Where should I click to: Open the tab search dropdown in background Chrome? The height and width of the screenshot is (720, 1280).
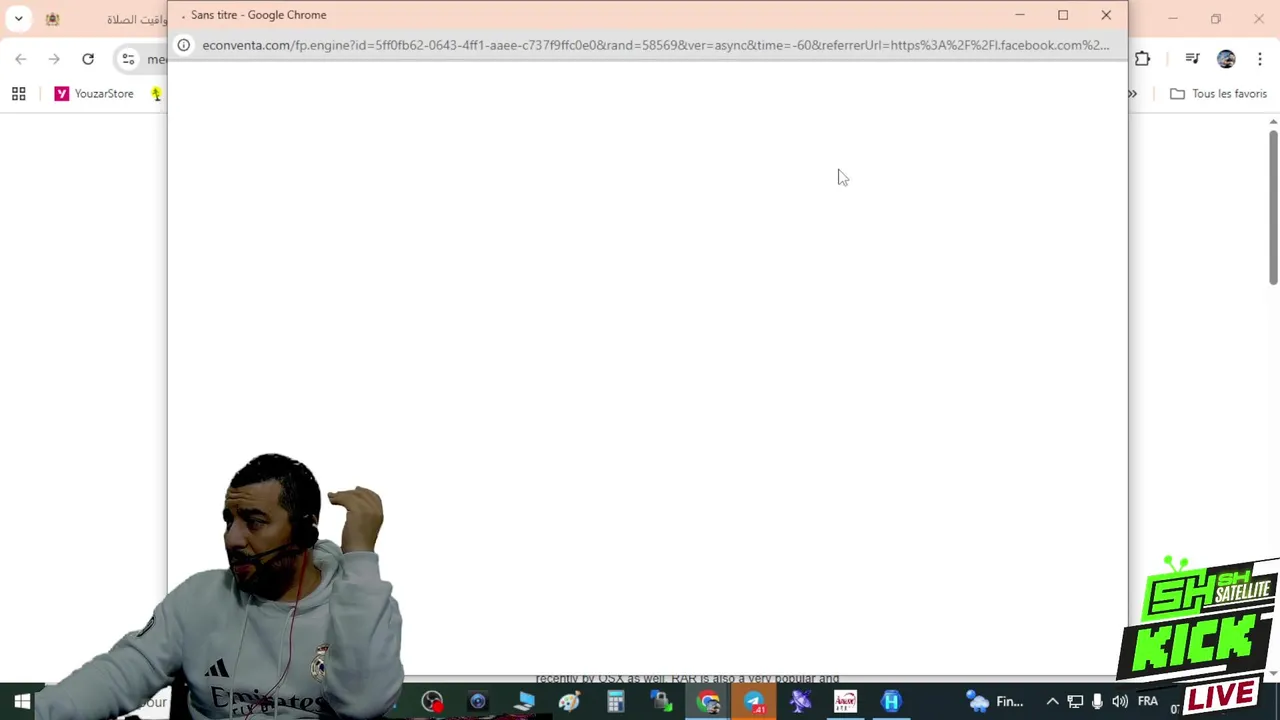click(18, 18)
